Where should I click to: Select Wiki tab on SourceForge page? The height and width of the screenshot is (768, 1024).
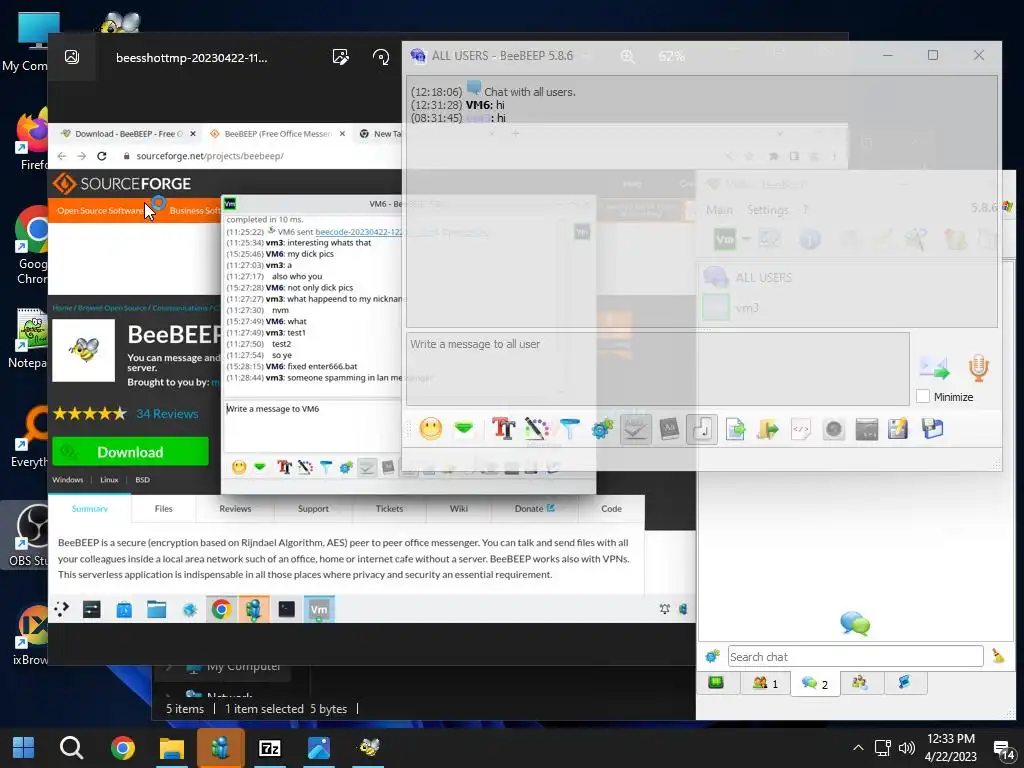(458, 509)
